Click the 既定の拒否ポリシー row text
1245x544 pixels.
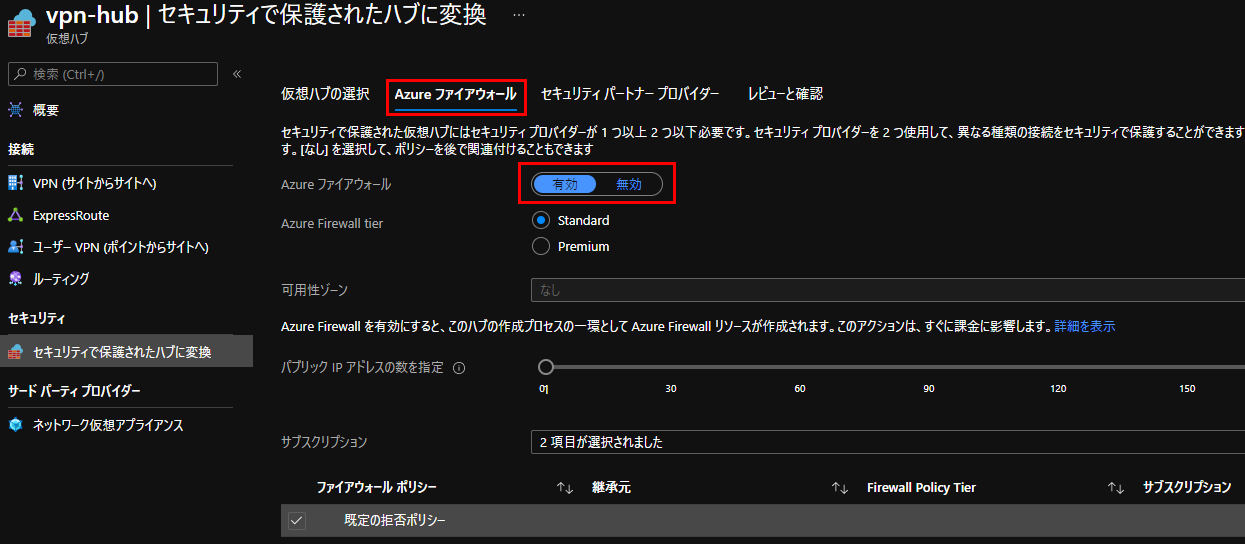point(395,521)
